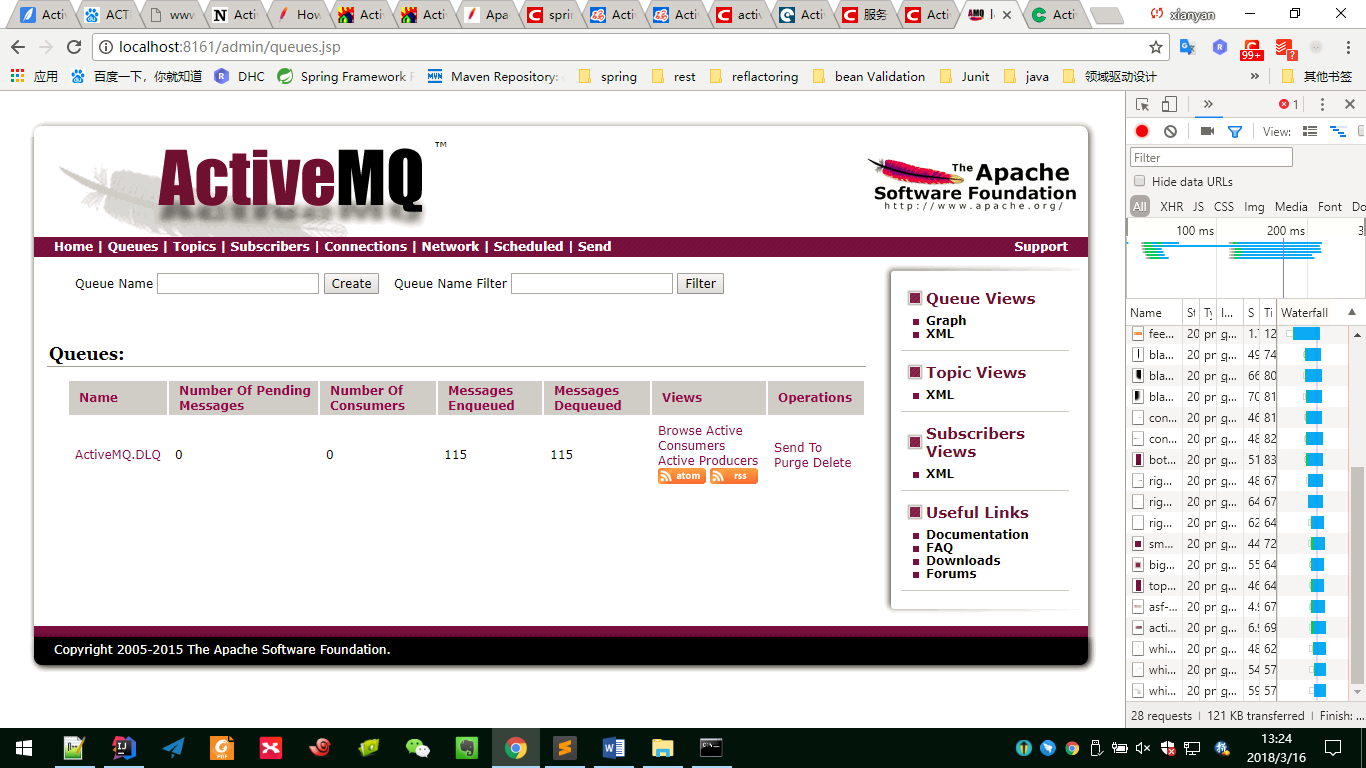
Task: Open the ActiveMQ.DLQ queue link
Action: (118, 454)
